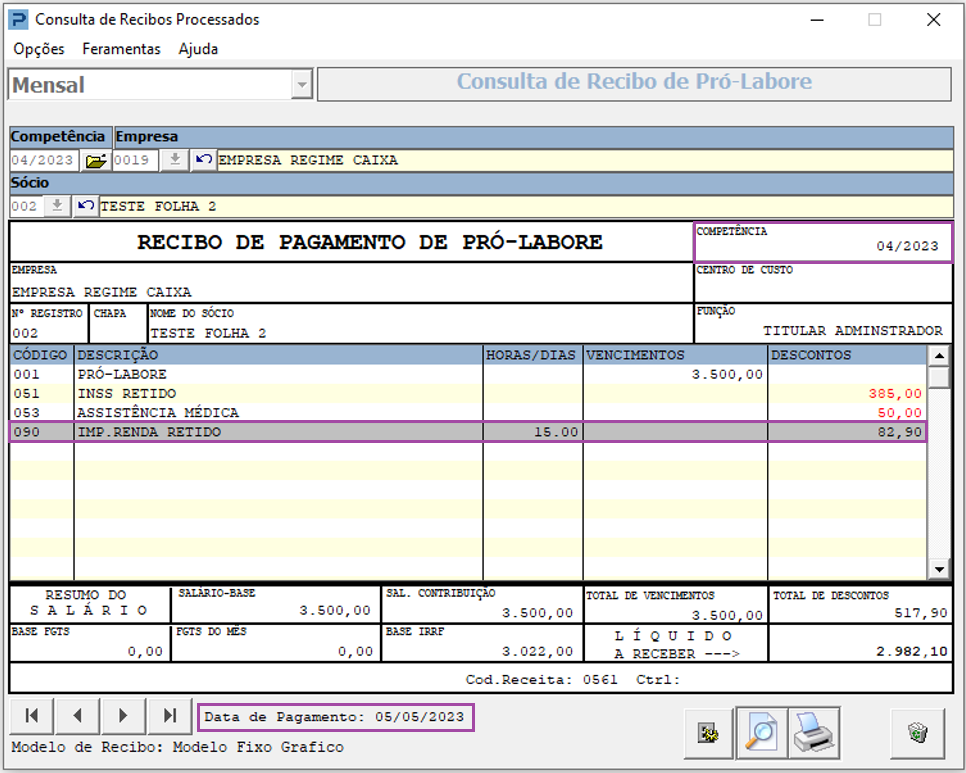966x773 pixels.
Task: Go to previous receipt record
Action: point(78,716)
